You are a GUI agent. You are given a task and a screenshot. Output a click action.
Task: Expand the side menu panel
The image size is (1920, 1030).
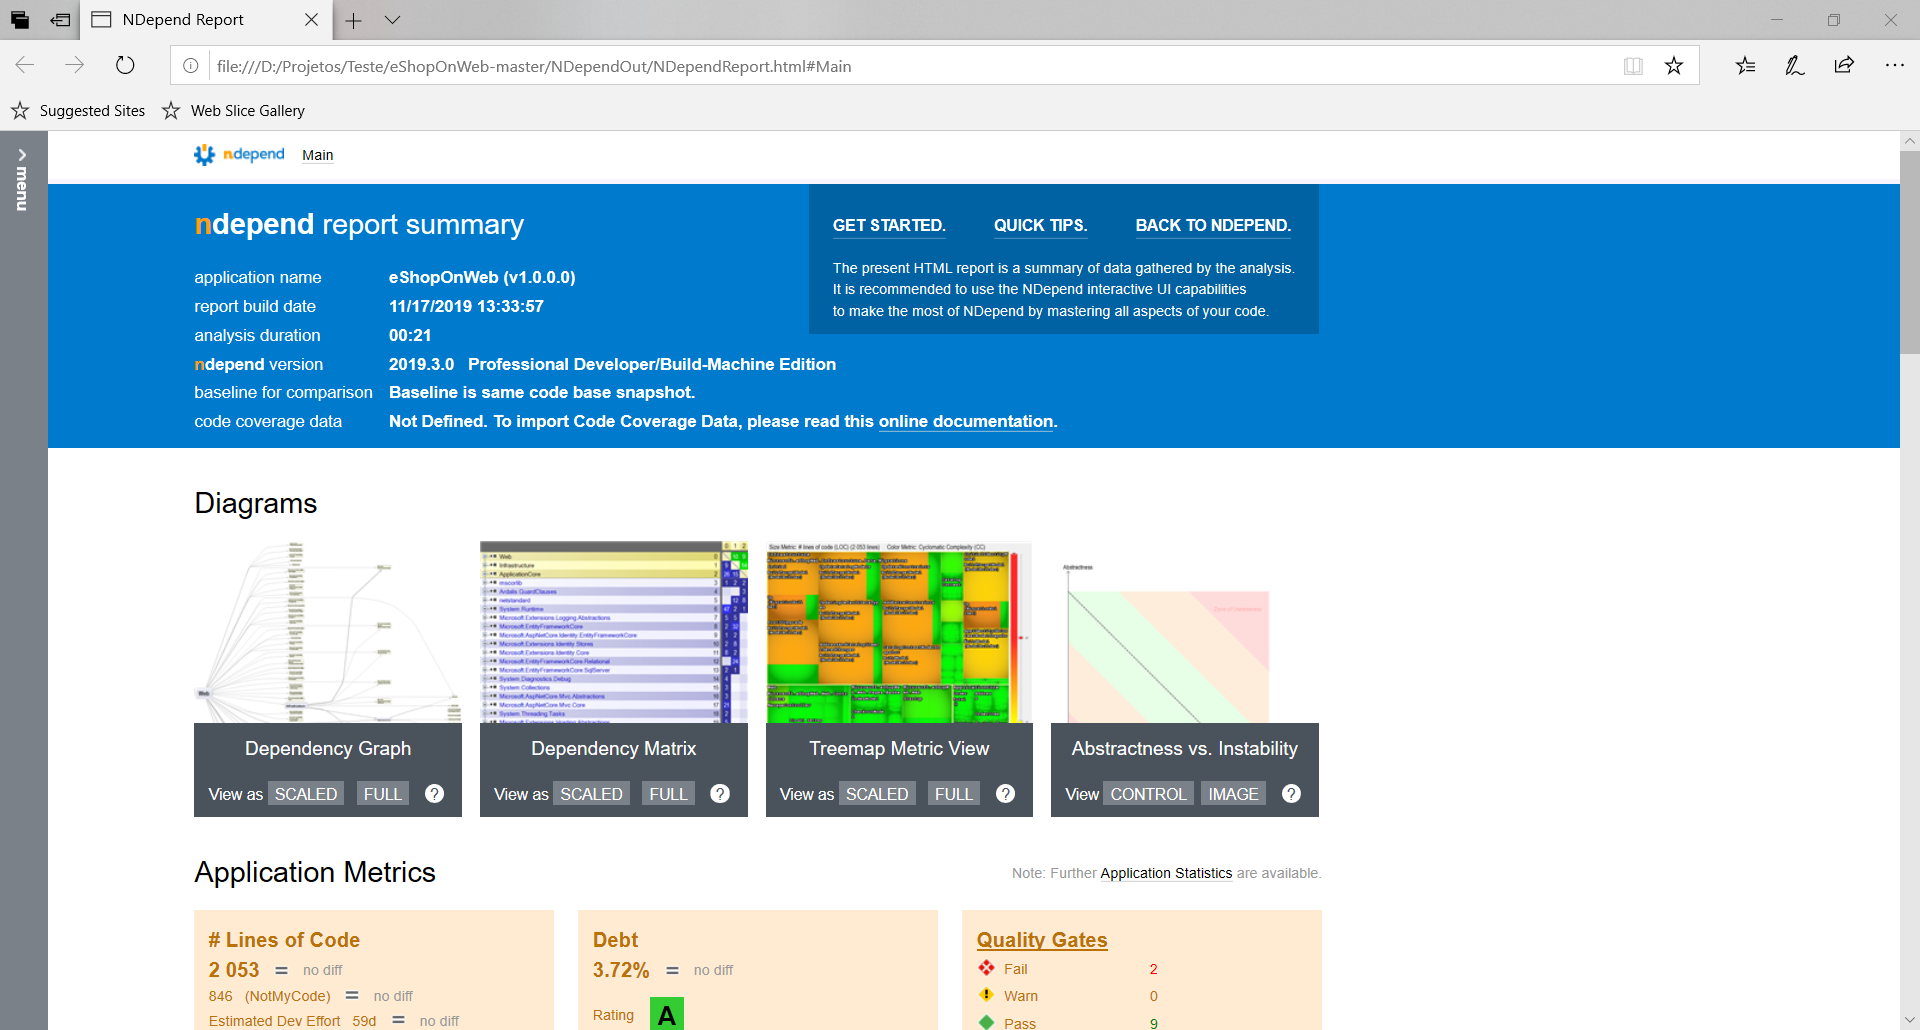22,180
